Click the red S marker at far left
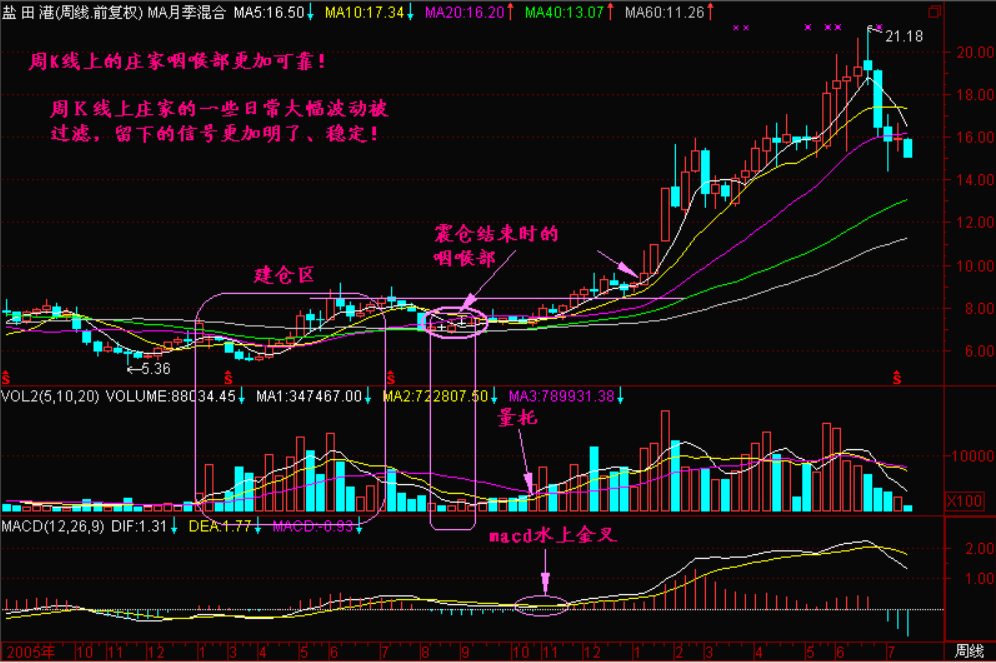The image size is (996, 663). [6, 377]
